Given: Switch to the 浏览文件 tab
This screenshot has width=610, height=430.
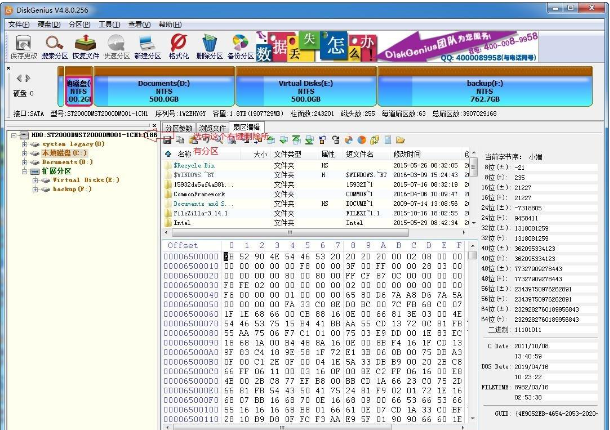Looking at the screenshot, I should coord(212,128).
